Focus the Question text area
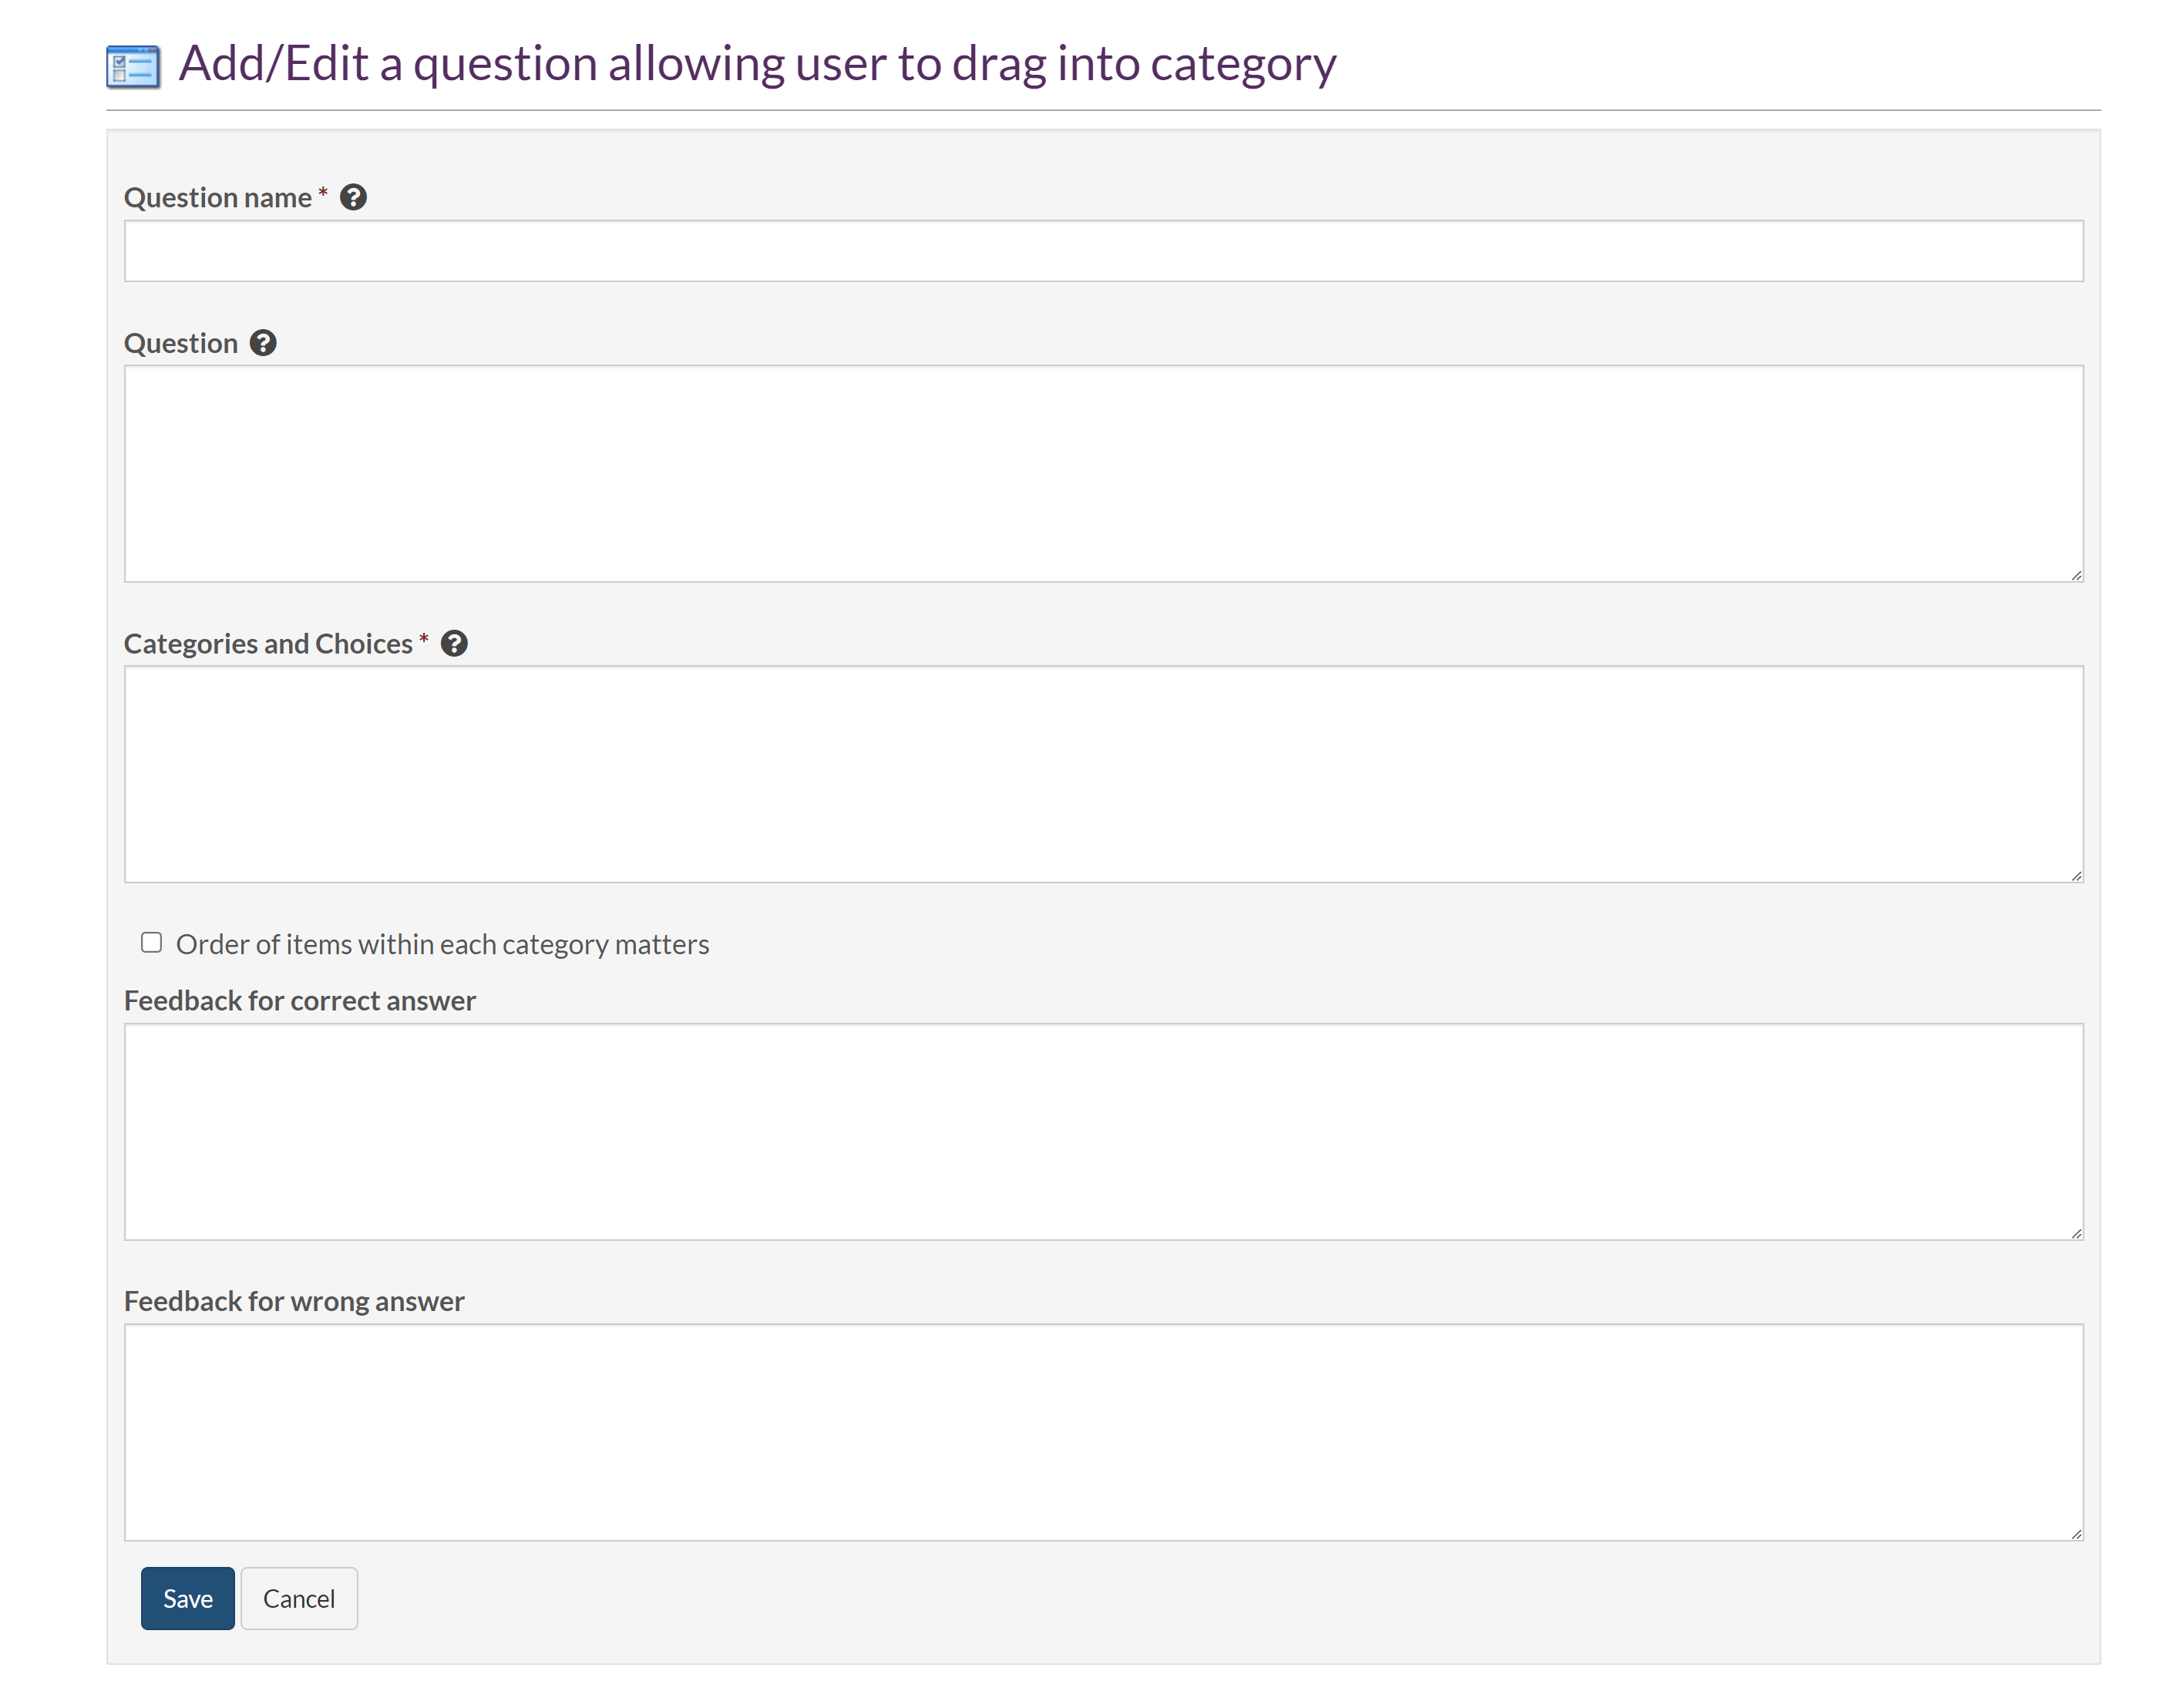The height and width of the screenshot is (1708, 2173). (x=1103, y=473)
